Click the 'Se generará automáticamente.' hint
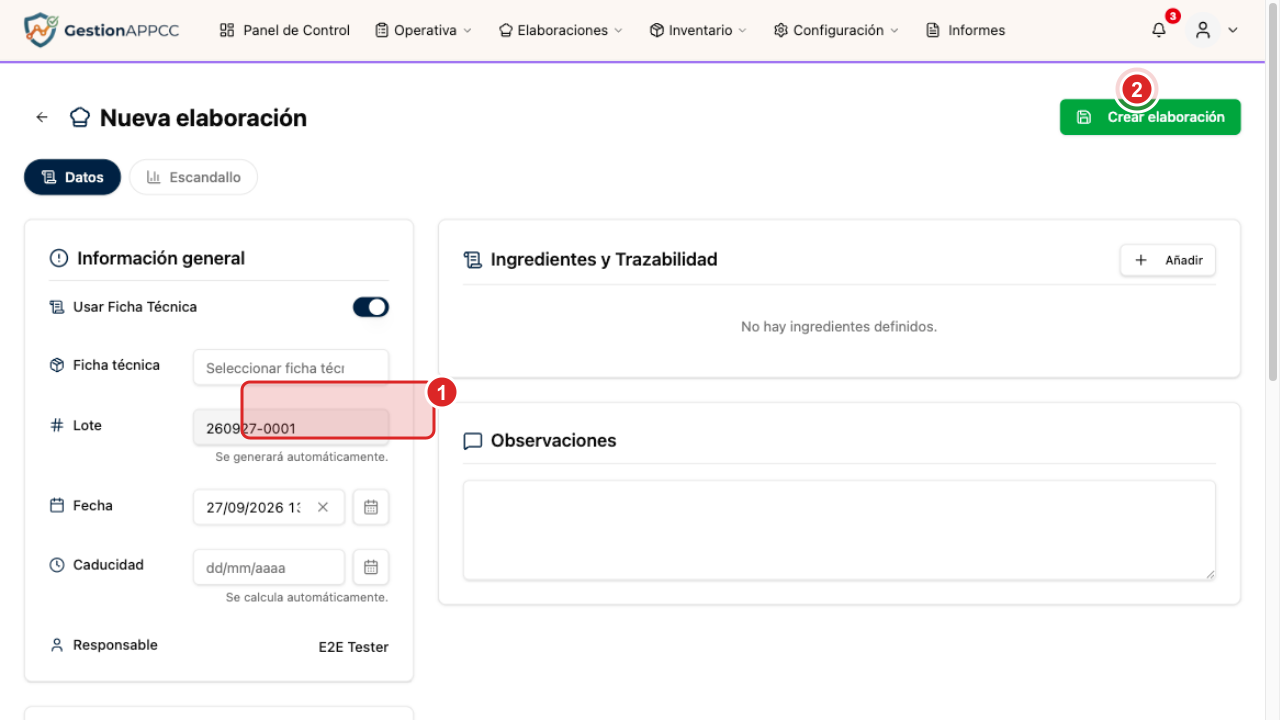1280x720 pixels. tap(302, 457)
